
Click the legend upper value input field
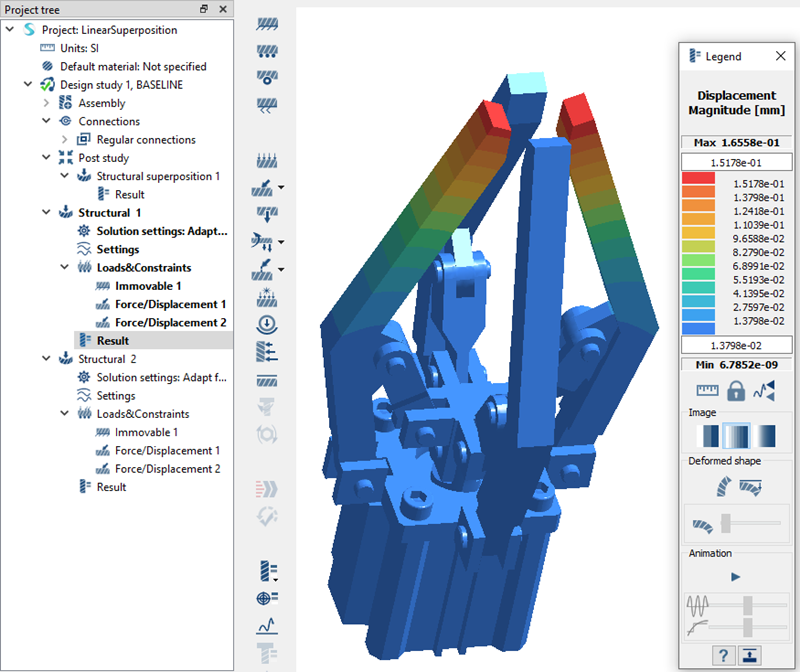tap(735, 162)
